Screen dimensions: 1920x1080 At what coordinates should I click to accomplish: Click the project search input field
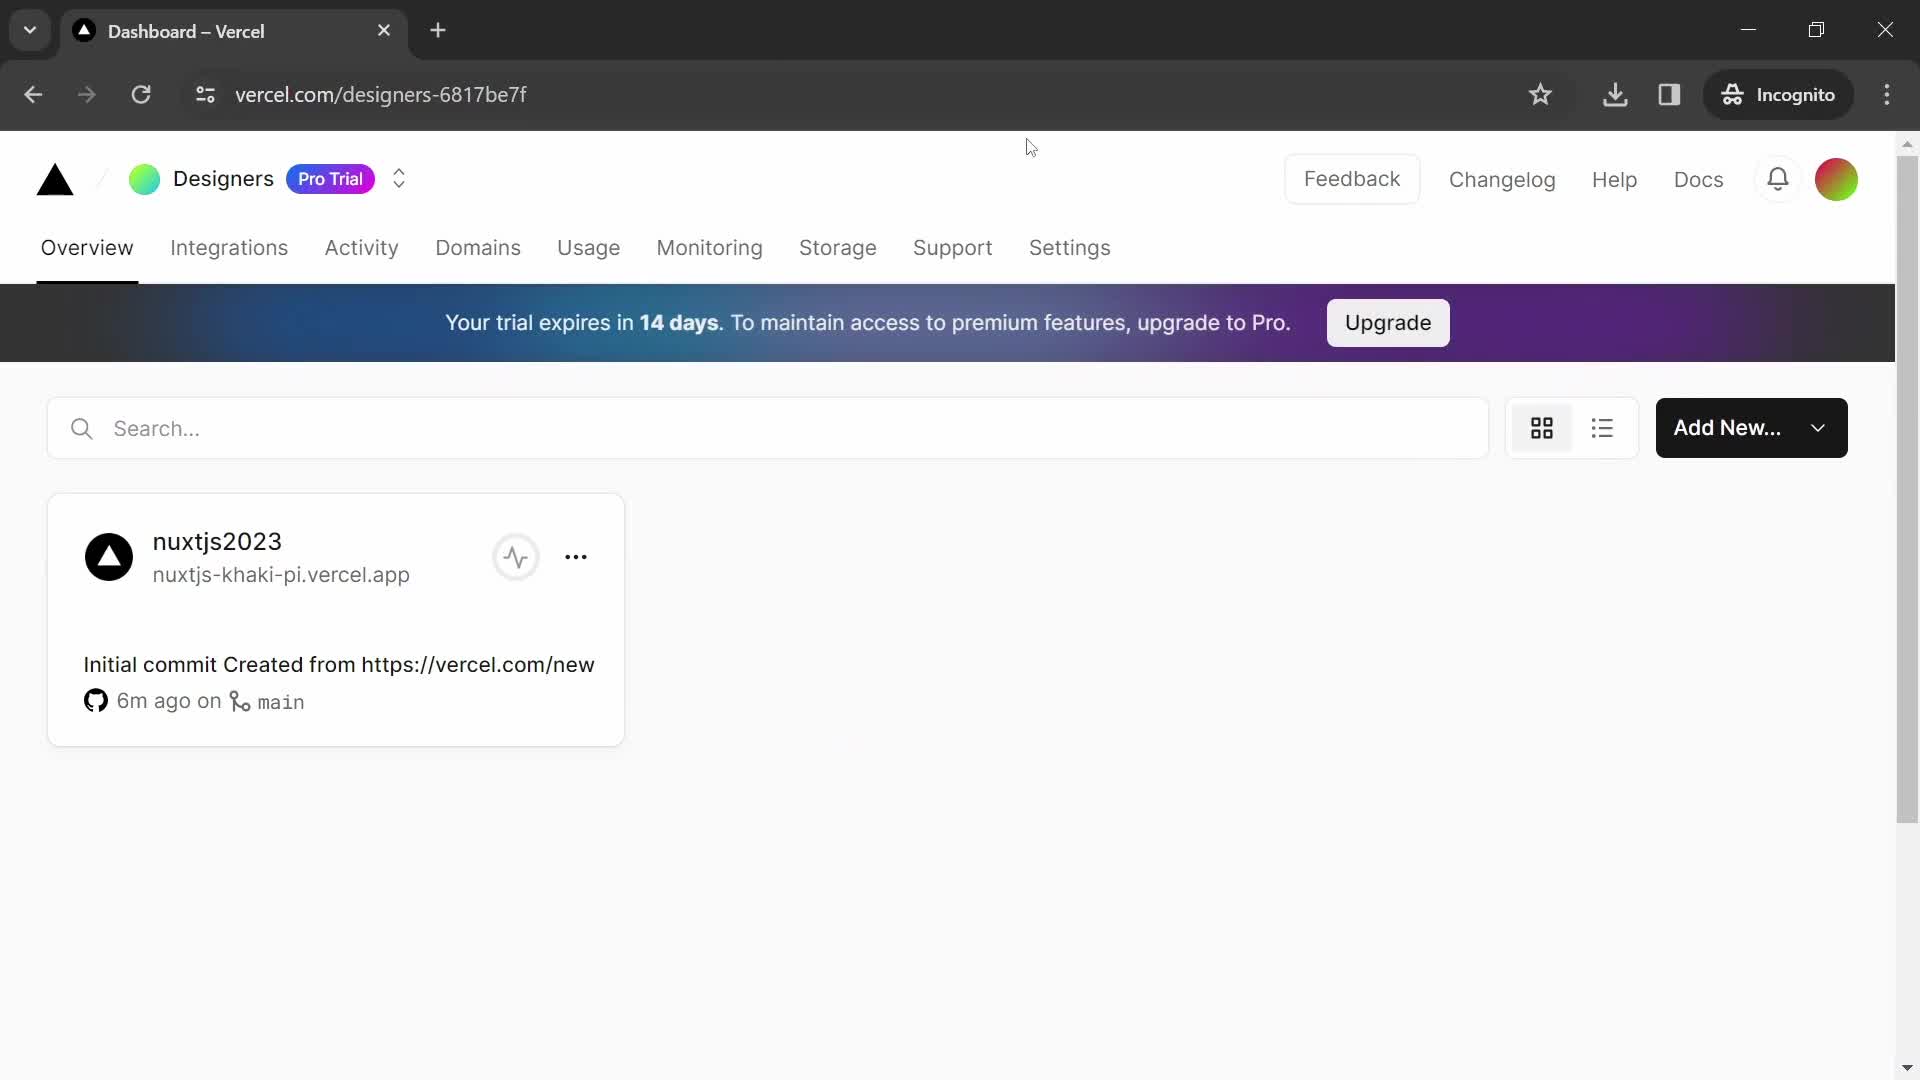click(x=767, y=429)
